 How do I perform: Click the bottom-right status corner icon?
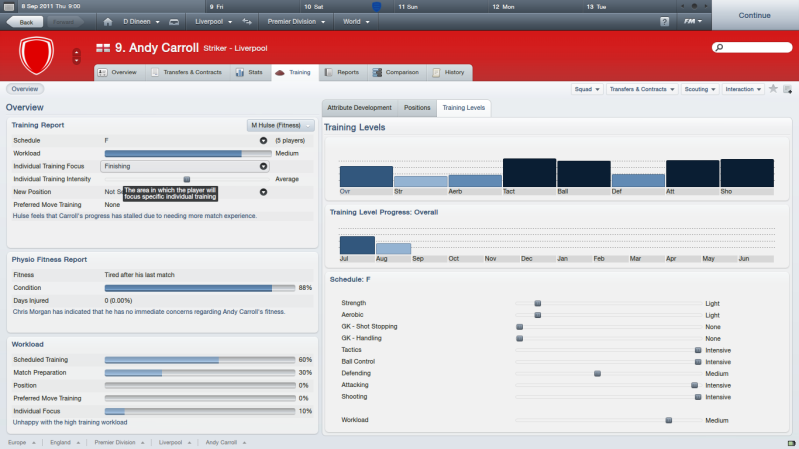coord(791,443)
